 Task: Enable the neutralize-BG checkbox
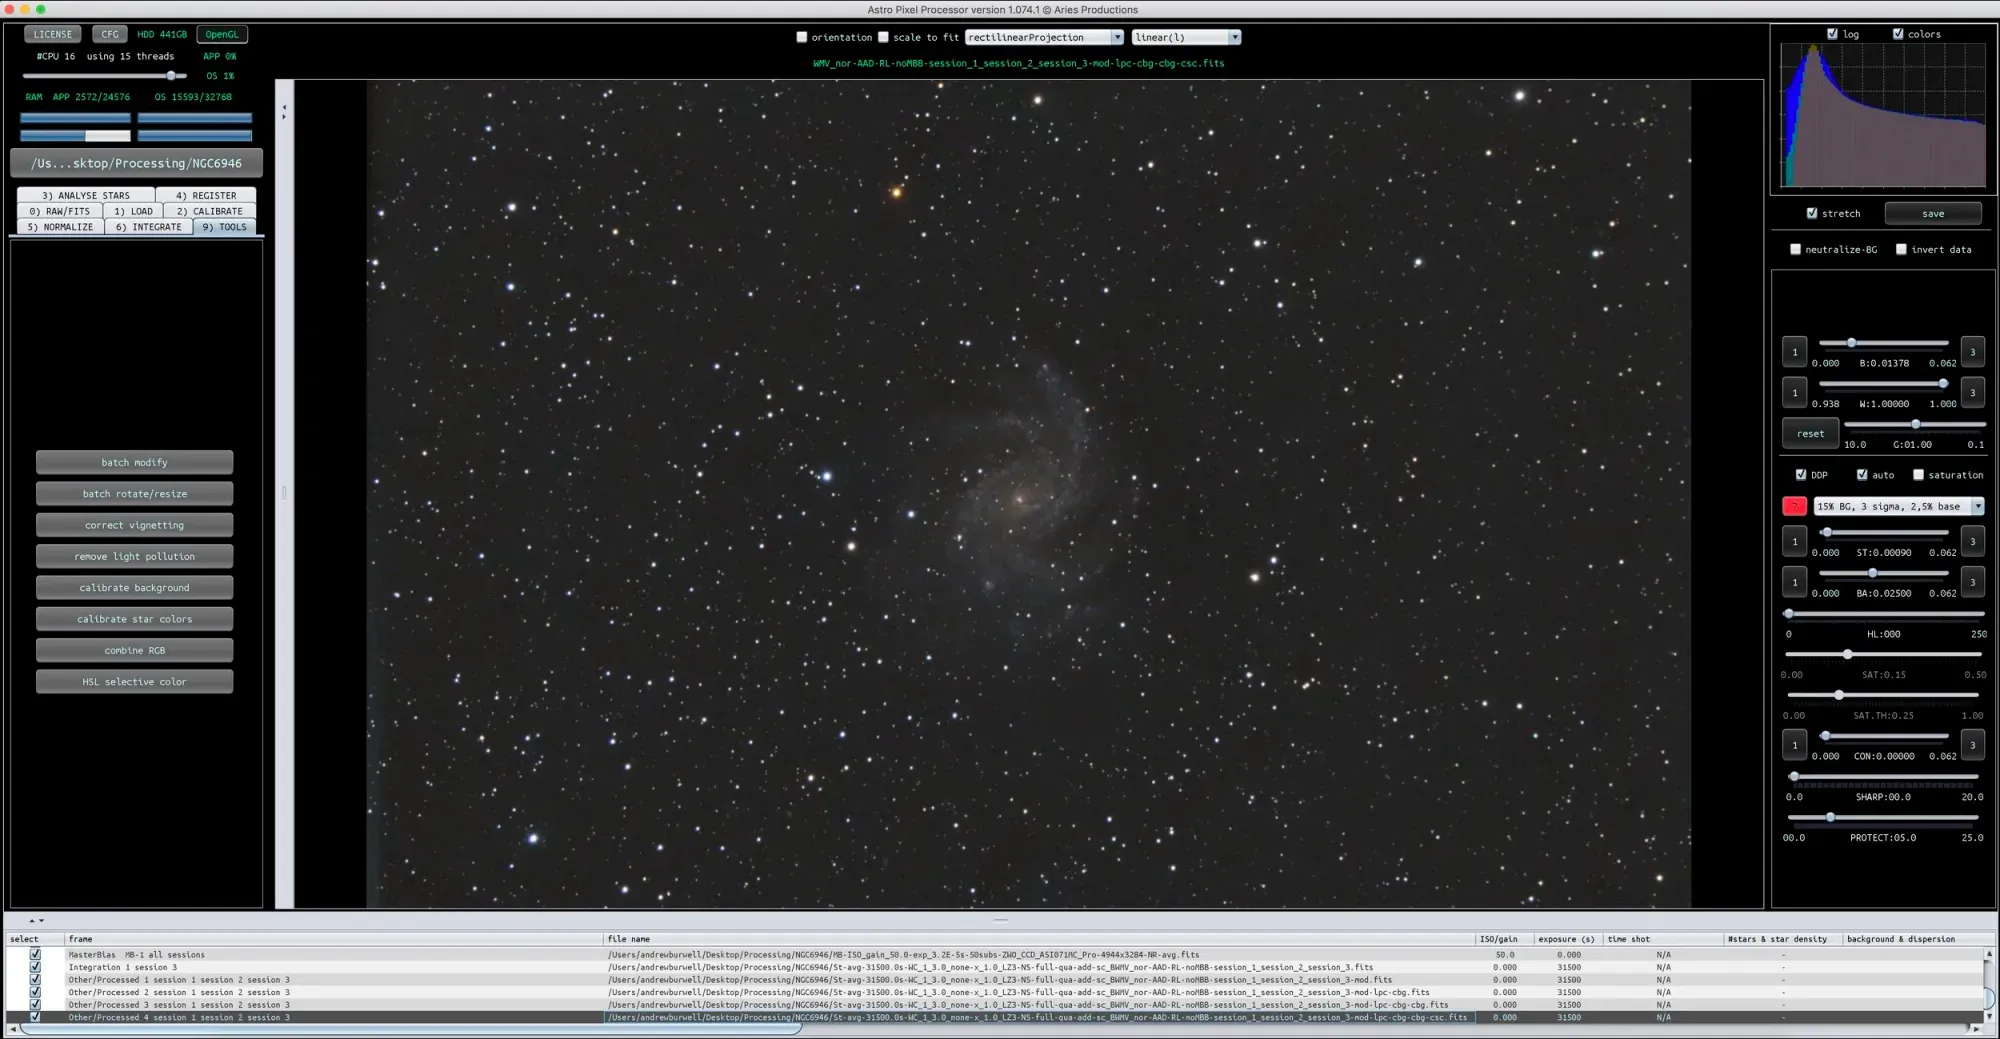pos(1795,250)
